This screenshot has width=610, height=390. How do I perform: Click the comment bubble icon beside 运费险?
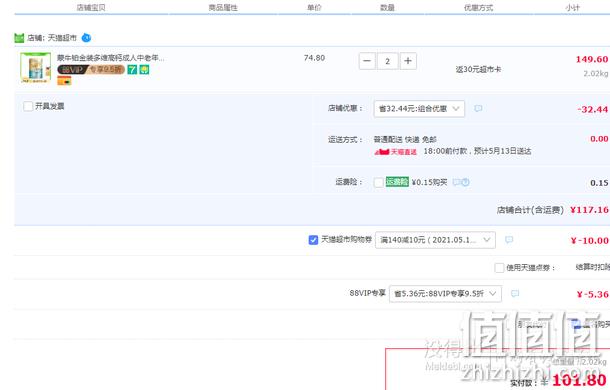(457, 182)
